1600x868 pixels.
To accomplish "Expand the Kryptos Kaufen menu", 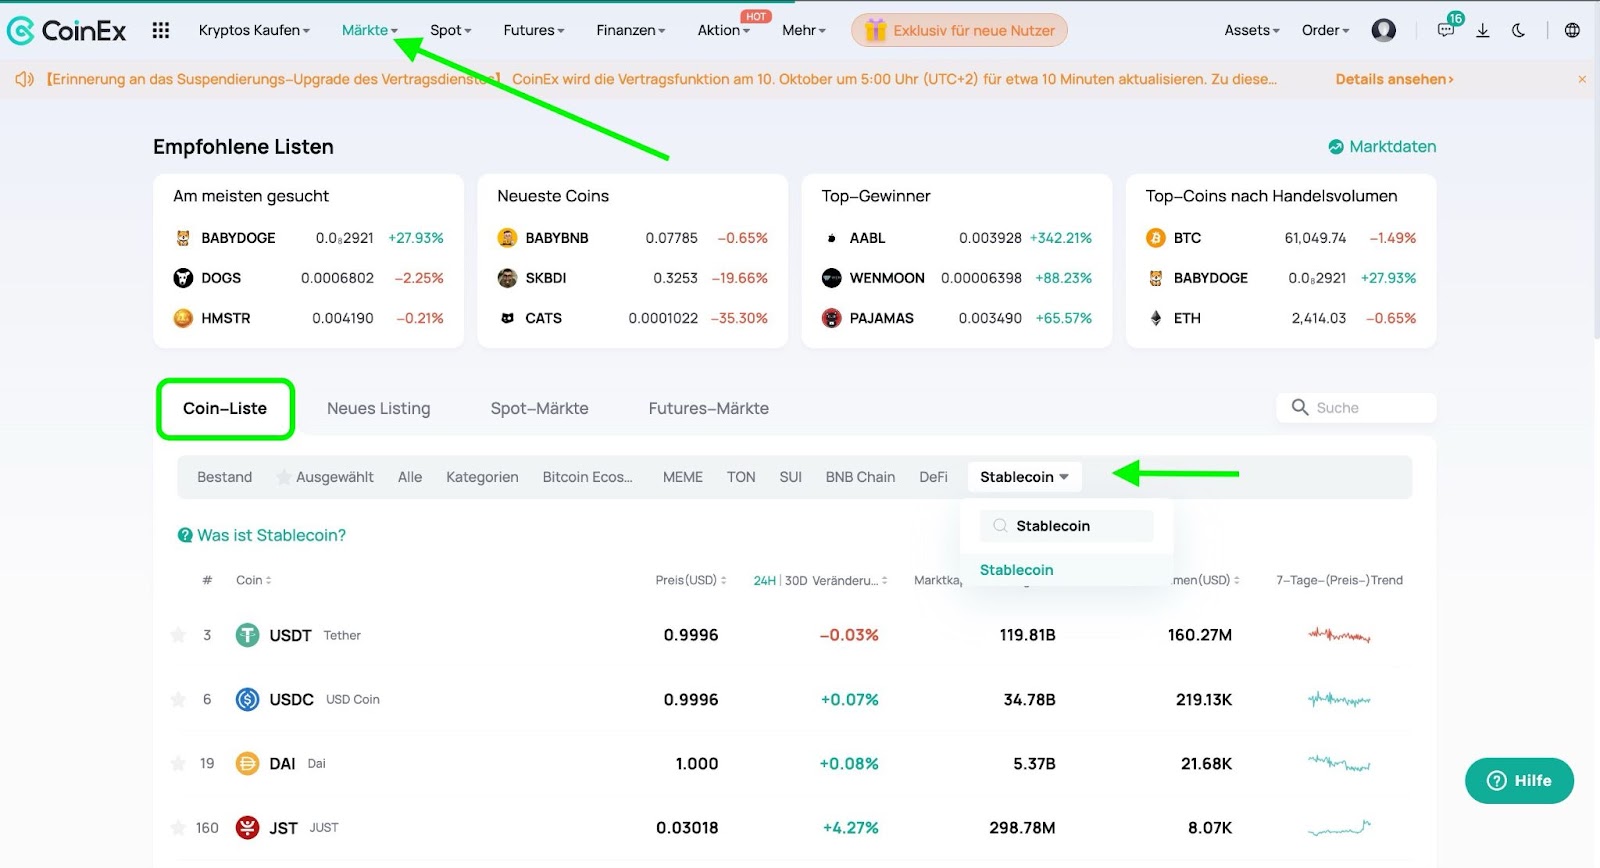I will 254,31.
